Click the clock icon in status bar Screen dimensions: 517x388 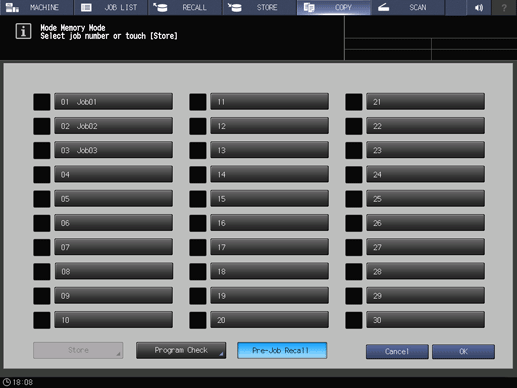pyautogui.click(x=7, y=382)
